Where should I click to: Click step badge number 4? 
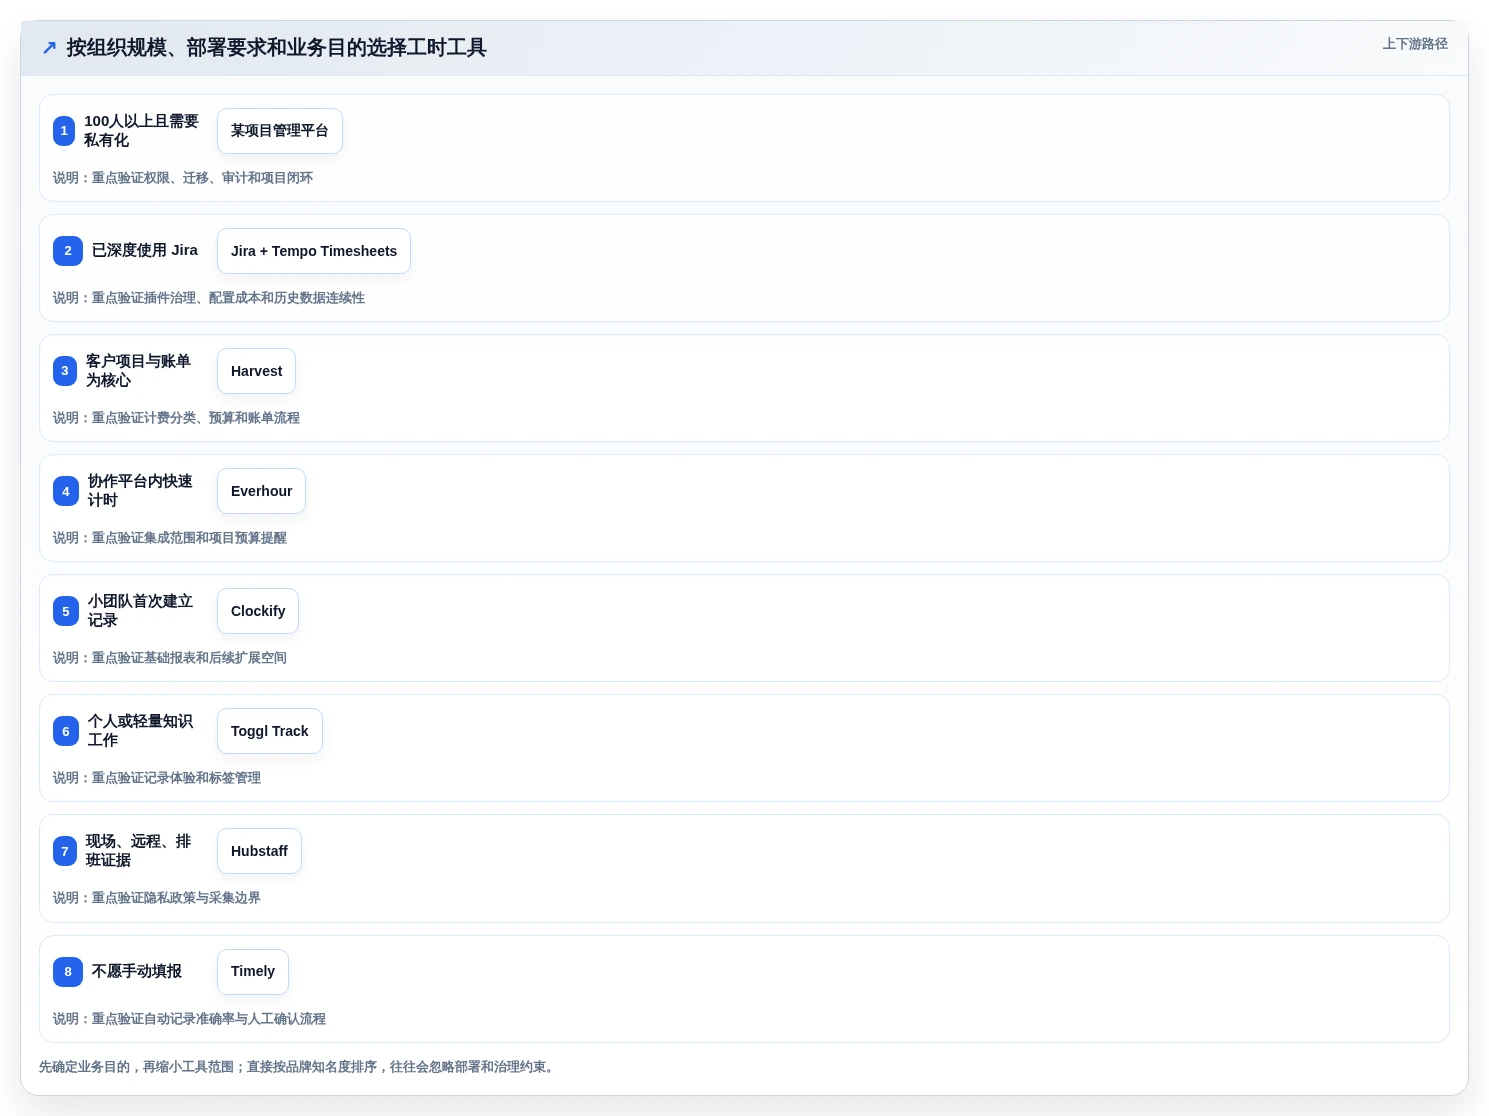(x=66, y=491)
